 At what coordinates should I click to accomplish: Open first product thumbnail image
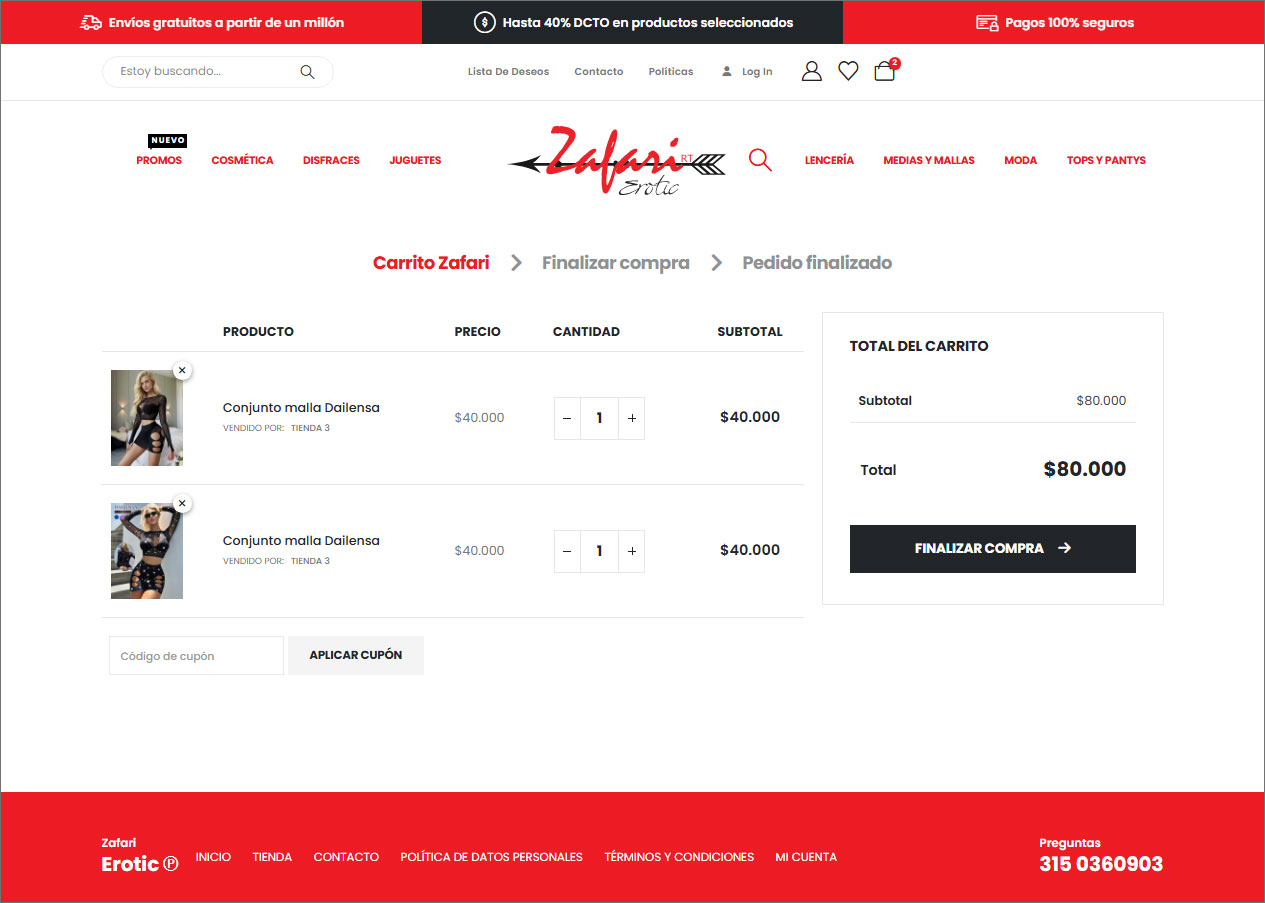(147, 418)
